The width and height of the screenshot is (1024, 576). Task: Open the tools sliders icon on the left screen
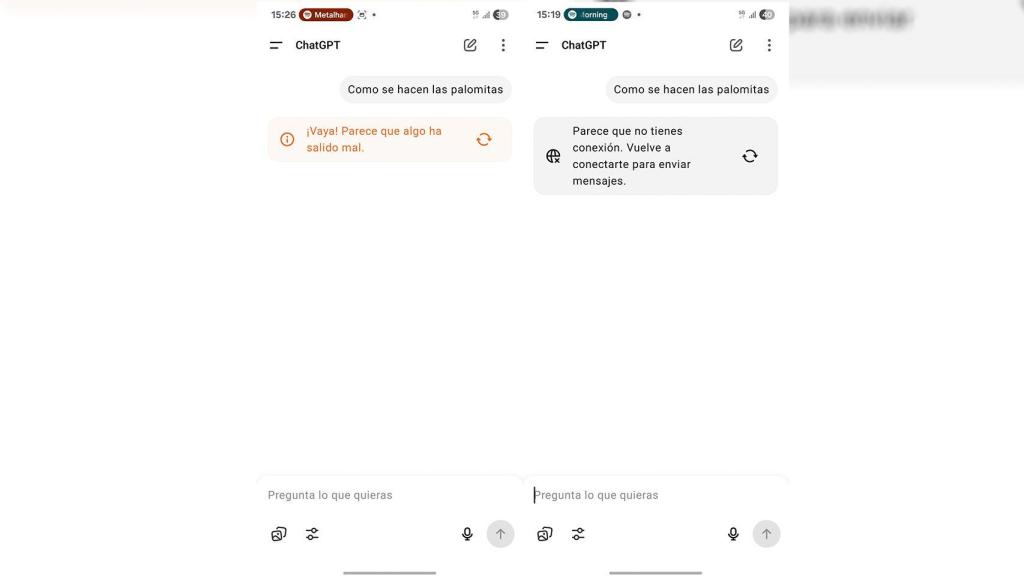[312, 534]
